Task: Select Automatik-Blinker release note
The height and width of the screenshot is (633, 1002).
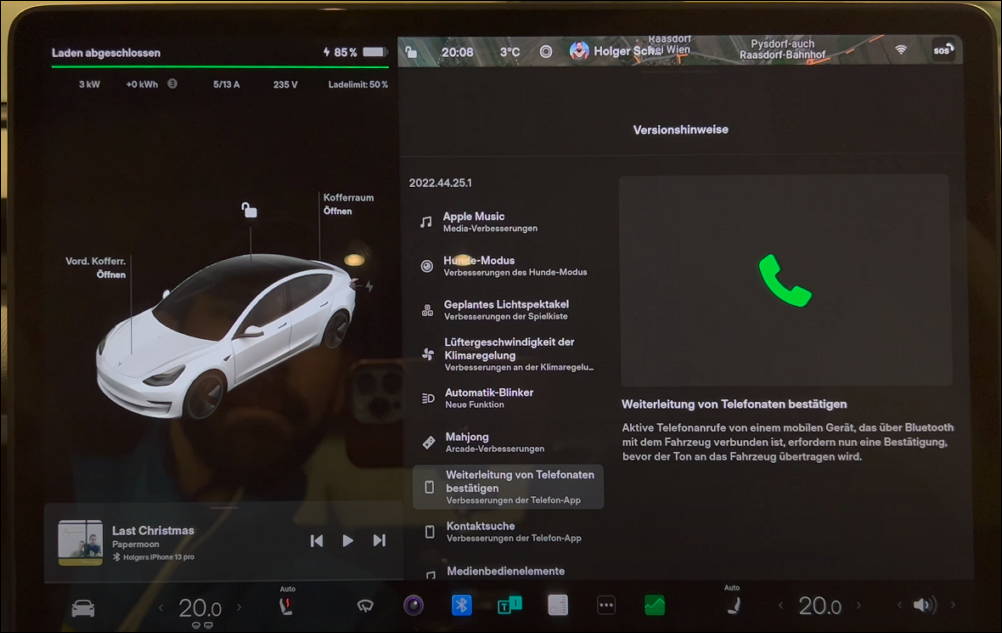Action: tap(508, 398)
